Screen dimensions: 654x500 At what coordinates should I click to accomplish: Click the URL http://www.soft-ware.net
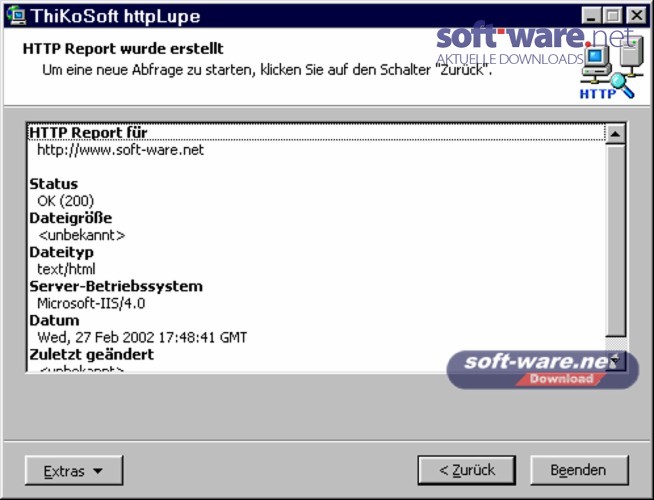click(x=121, y=150)
